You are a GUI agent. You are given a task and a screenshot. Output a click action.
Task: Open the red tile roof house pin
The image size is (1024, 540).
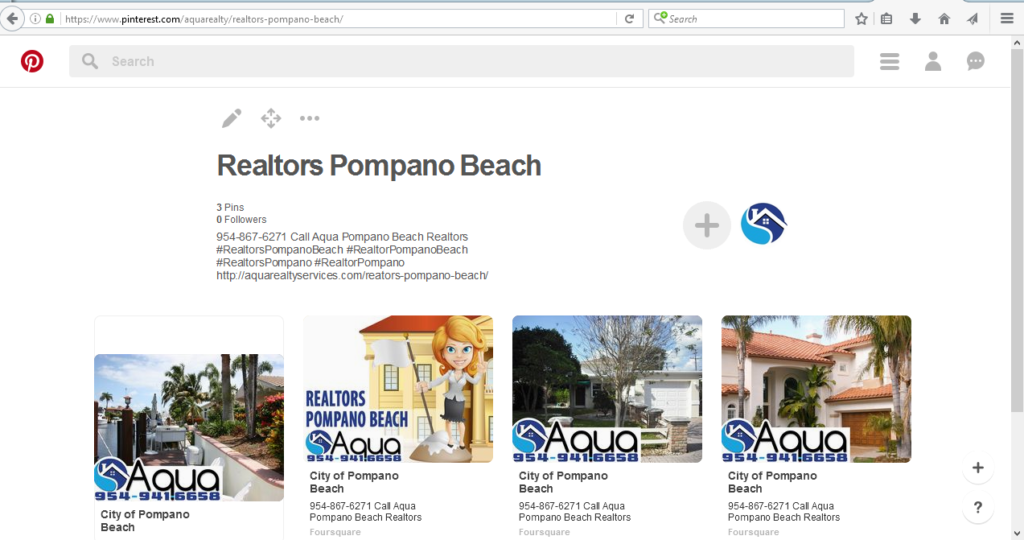pos(816,389)
